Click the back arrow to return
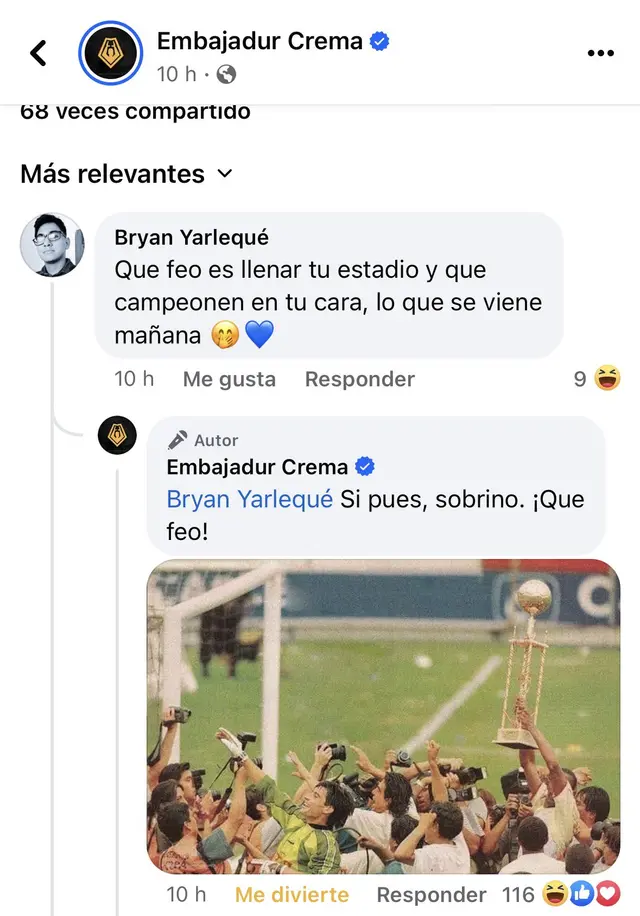Screen dimensions: 640x916 [37, 54]
